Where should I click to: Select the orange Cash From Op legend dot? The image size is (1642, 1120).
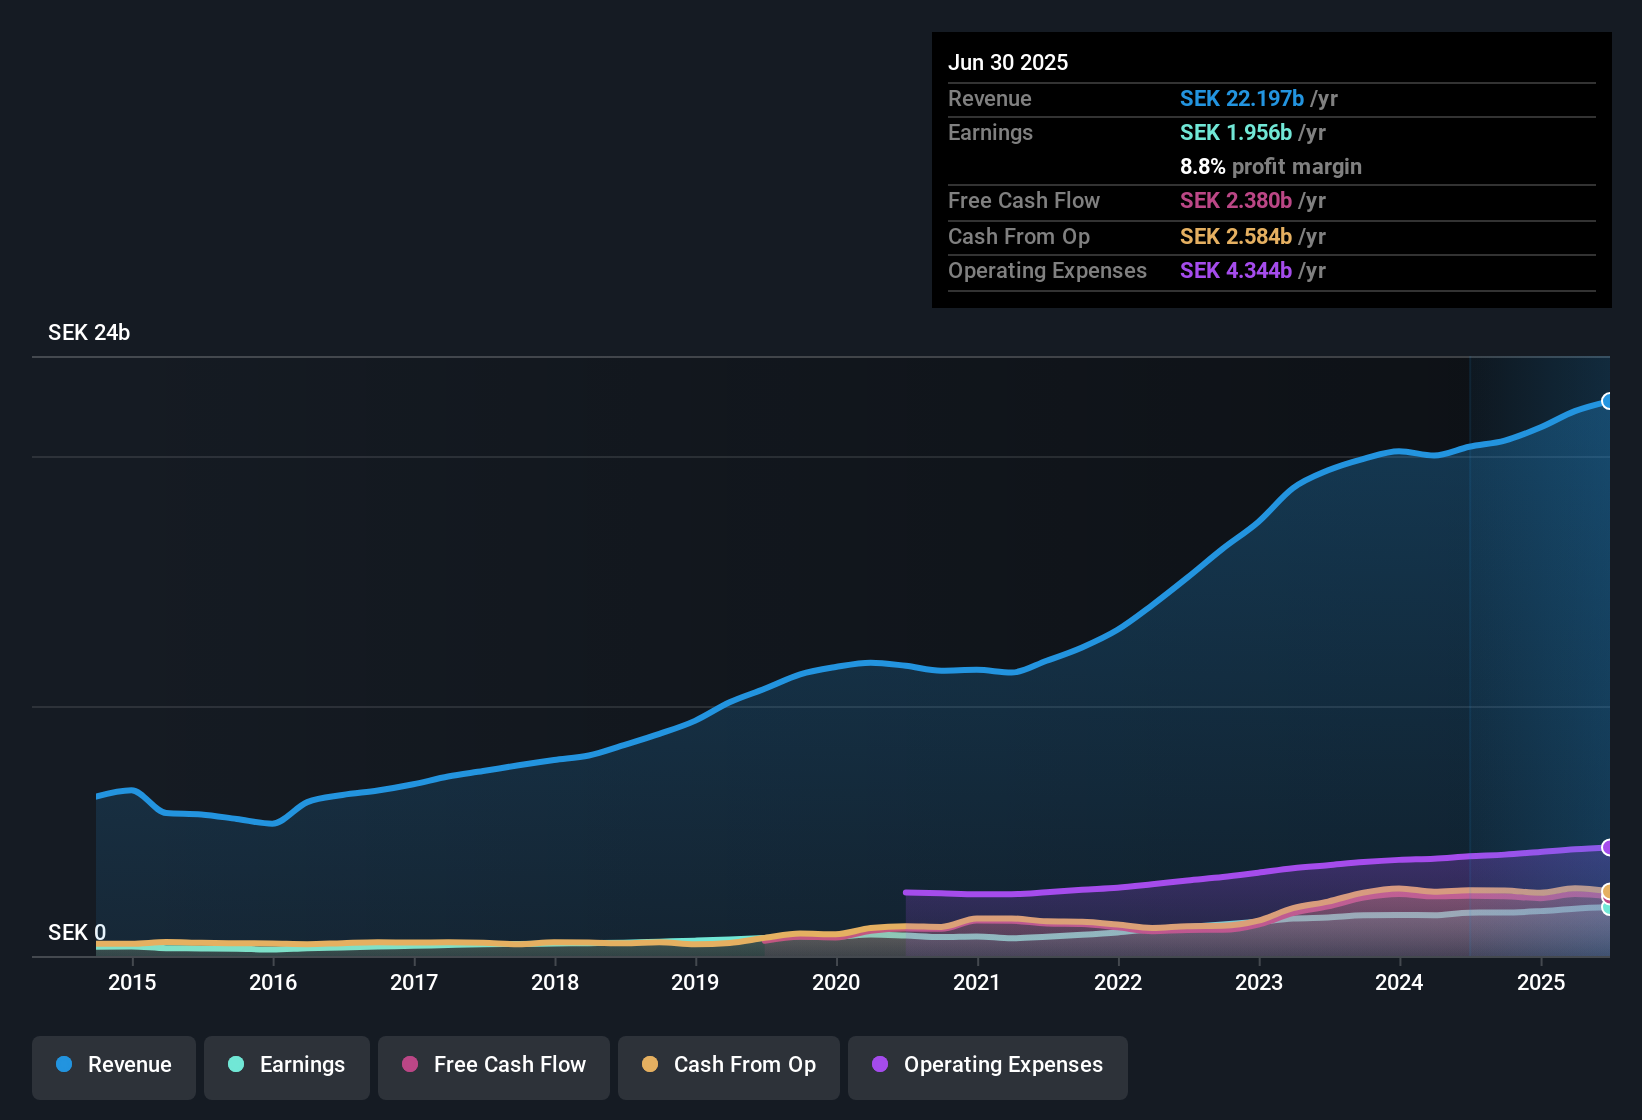tap(649, 1065)
